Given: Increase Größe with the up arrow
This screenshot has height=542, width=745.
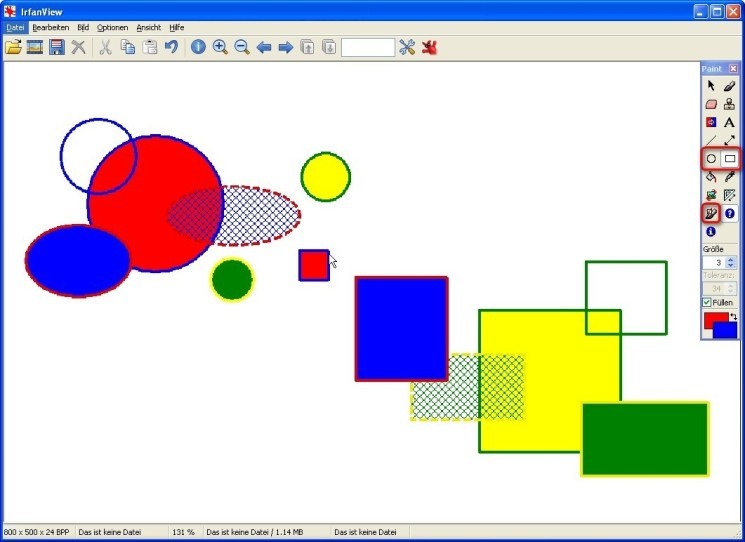Looking at the screenshot, I should coord(731,259).
